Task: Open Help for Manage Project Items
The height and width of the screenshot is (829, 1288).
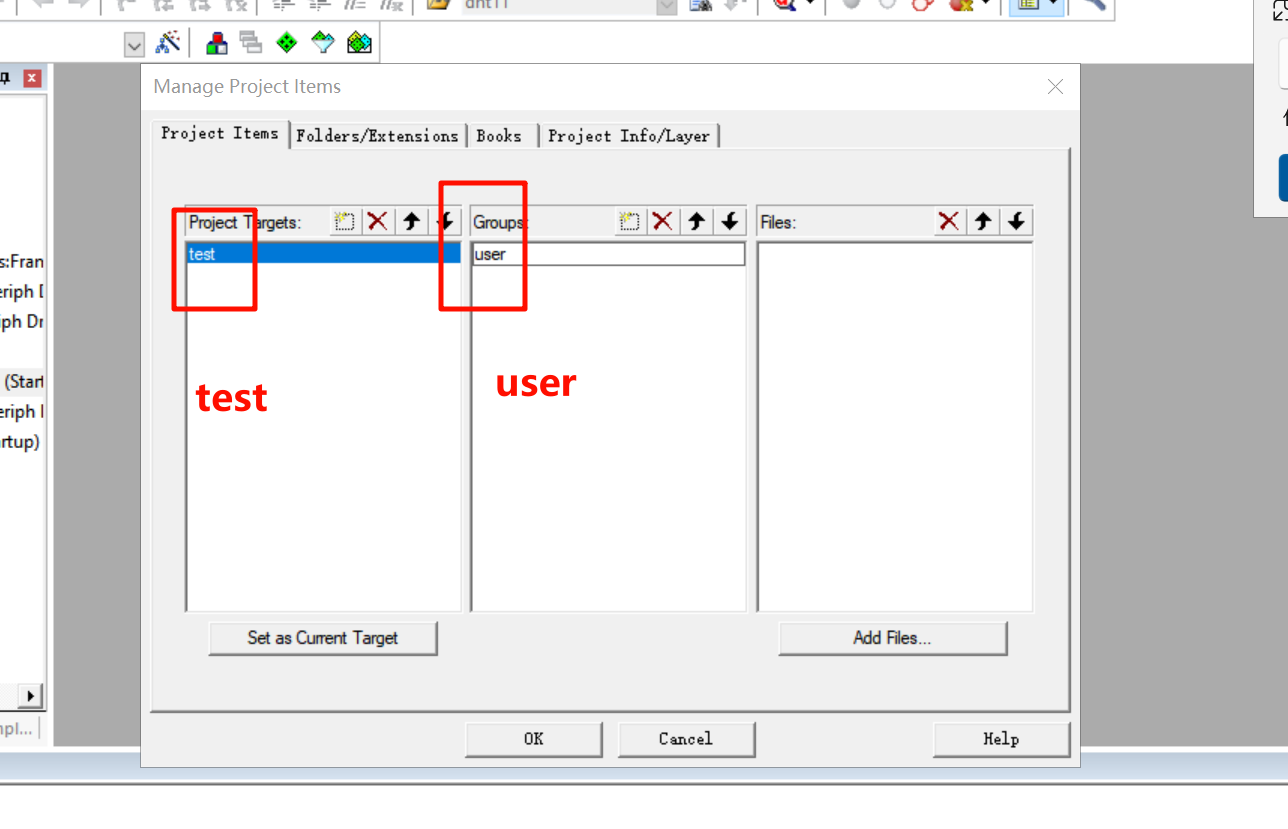Action: tap(1001, 739)
